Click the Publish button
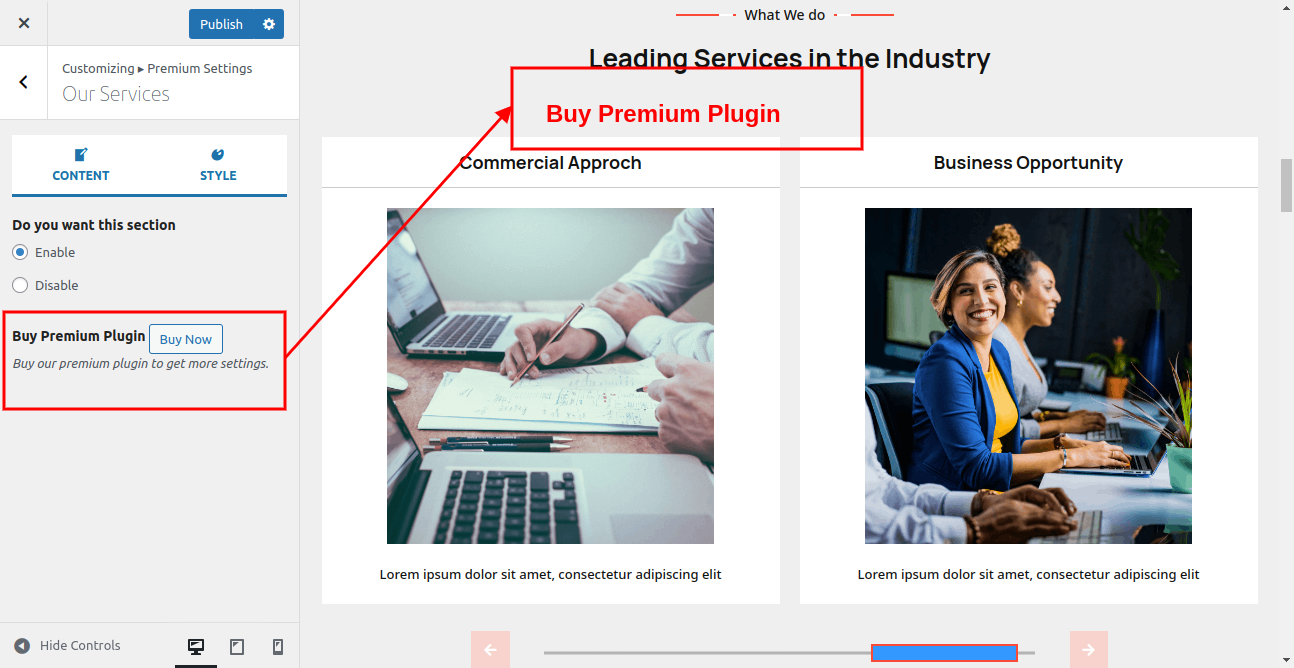Viewport: 1294px width, 668px height. [221, 24]
